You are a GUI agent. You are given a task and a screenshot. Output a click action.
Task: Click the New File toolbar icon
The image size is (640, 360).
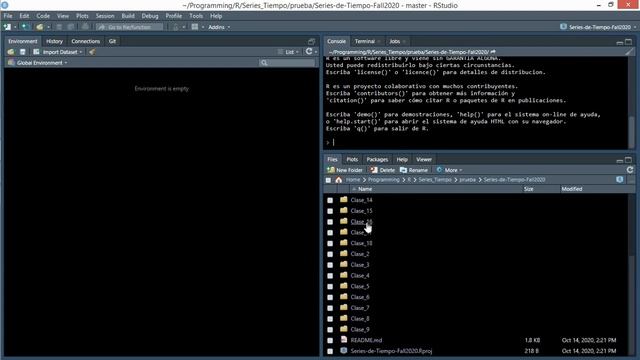[x=7, y=27]
